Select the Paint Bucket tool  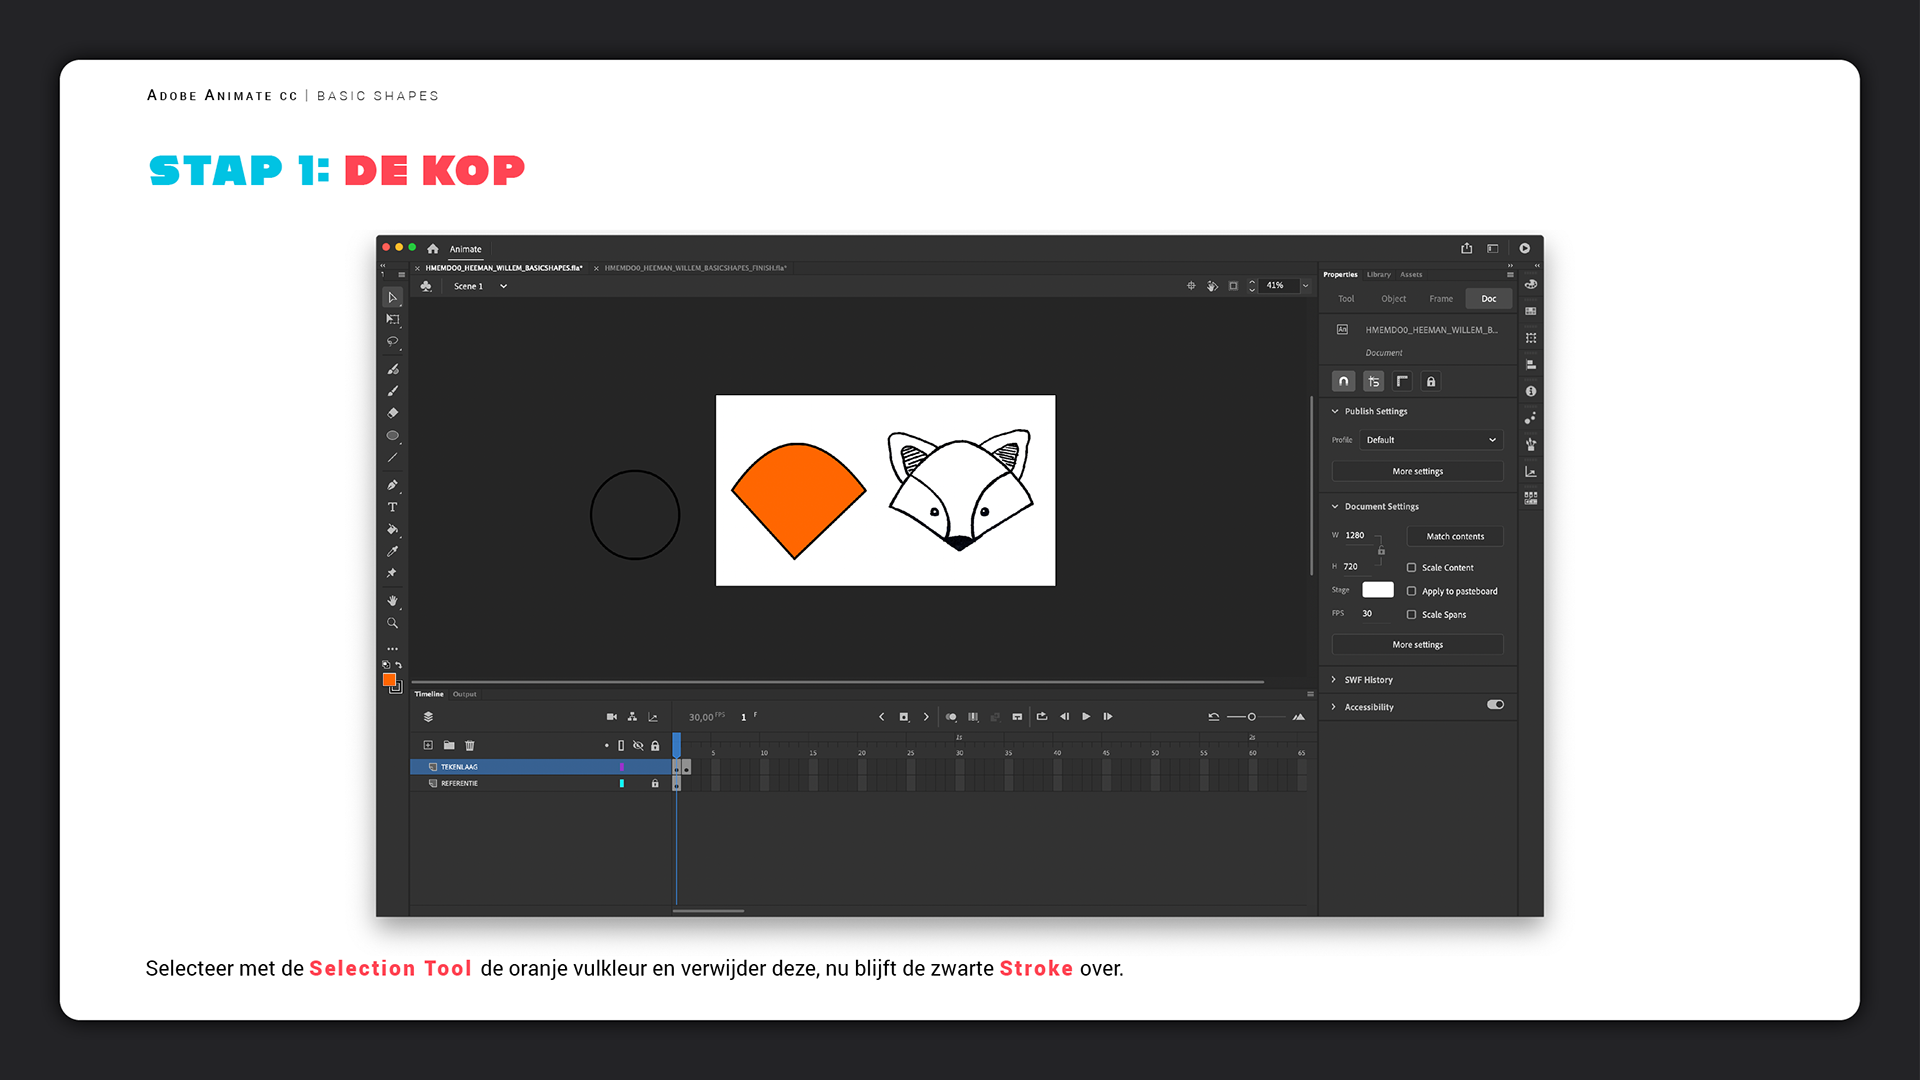pos(392,529)
